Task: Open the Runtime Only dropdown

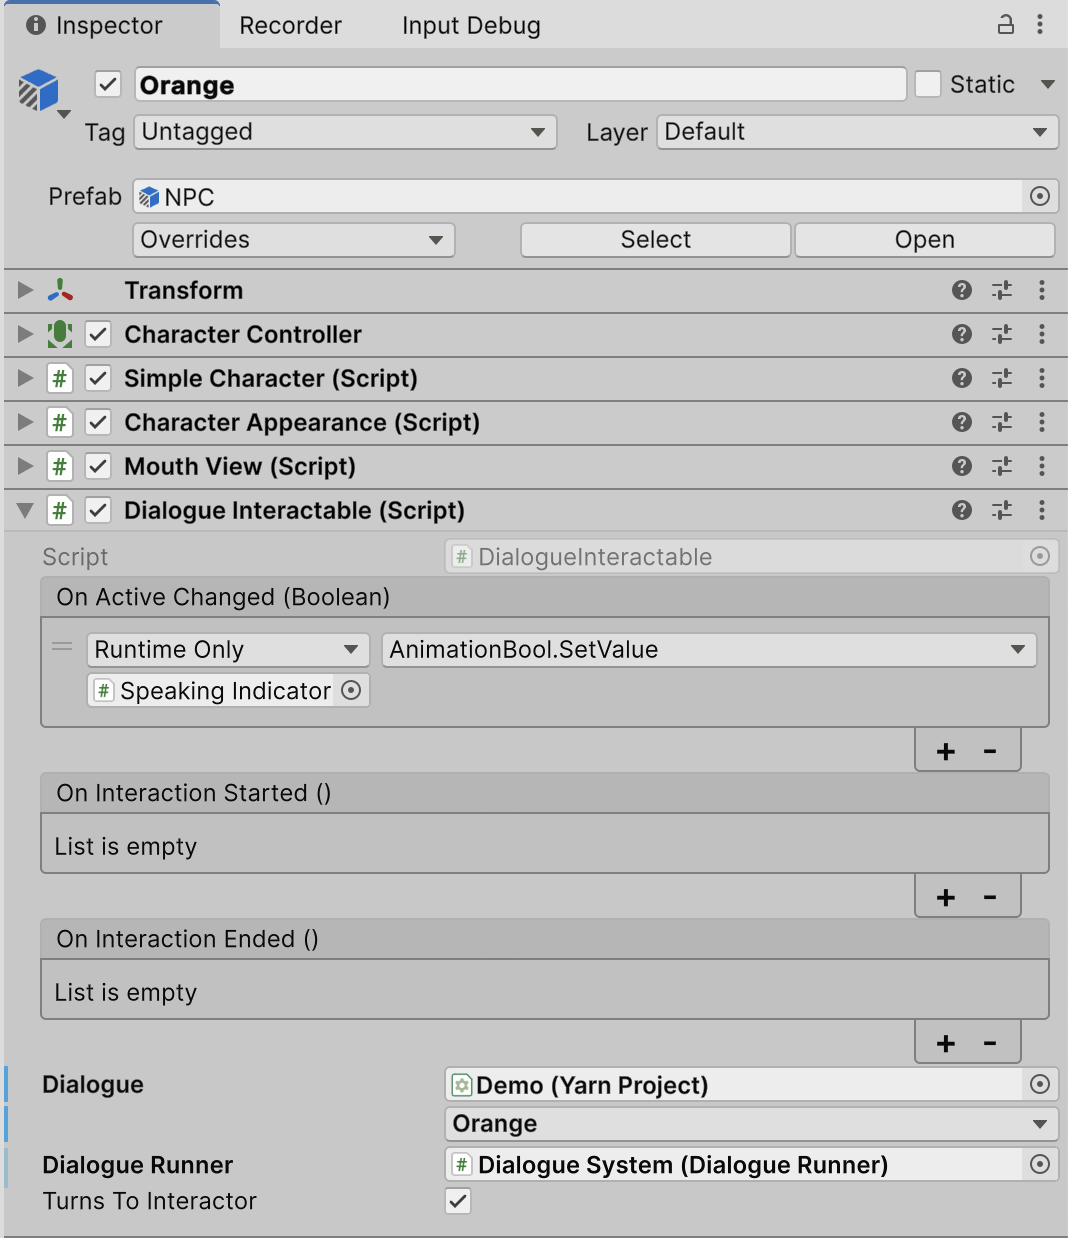Action: pyautogui.click(x=227, y=650)
